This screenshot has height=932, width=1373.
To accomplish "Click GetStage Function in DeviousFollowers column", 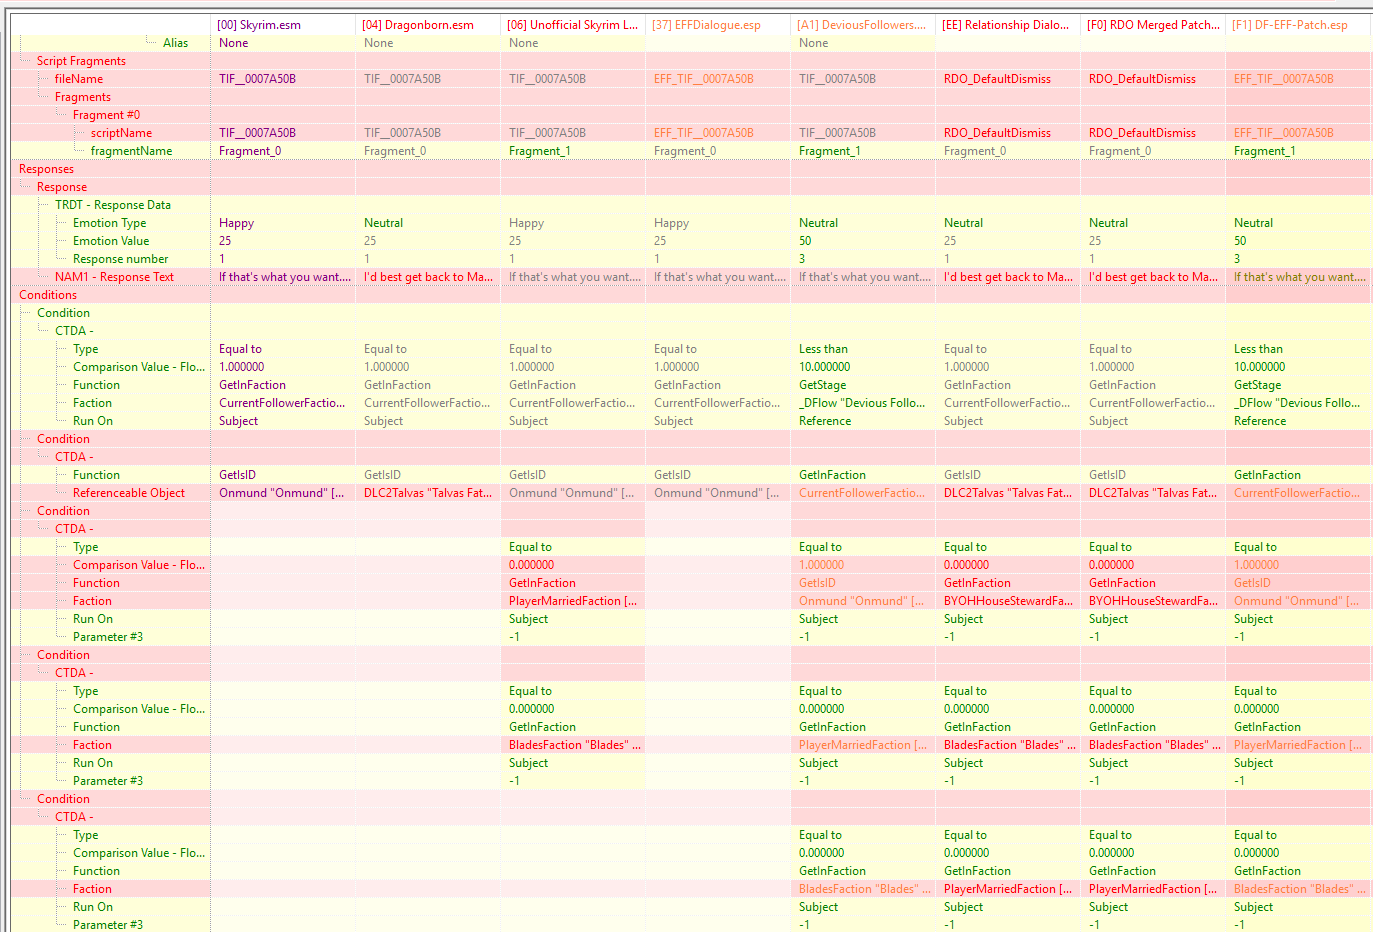I will point(822,385).
